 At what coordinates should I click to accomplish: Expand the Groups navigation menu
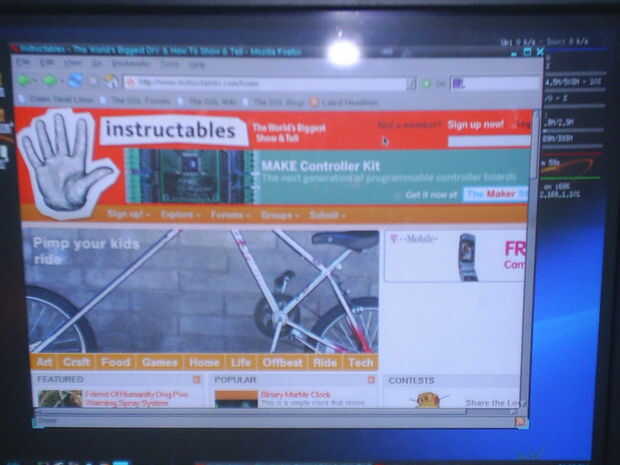click(x=279, y=215)
